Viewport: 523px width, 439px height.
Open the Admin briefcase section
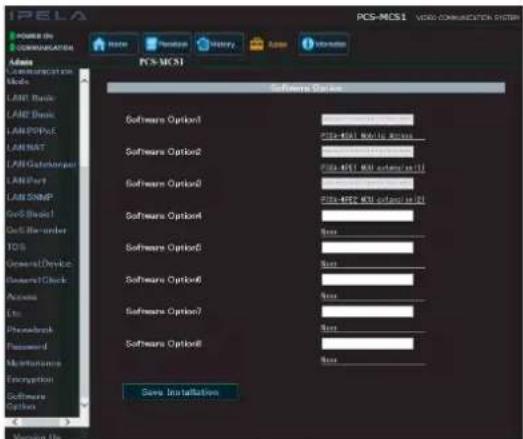[269, 44]
